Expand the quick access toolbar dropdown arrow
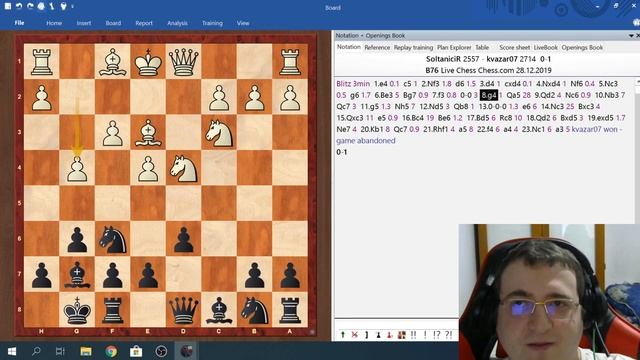The width and height of the screenshot is (640, 360). (73, 7)
